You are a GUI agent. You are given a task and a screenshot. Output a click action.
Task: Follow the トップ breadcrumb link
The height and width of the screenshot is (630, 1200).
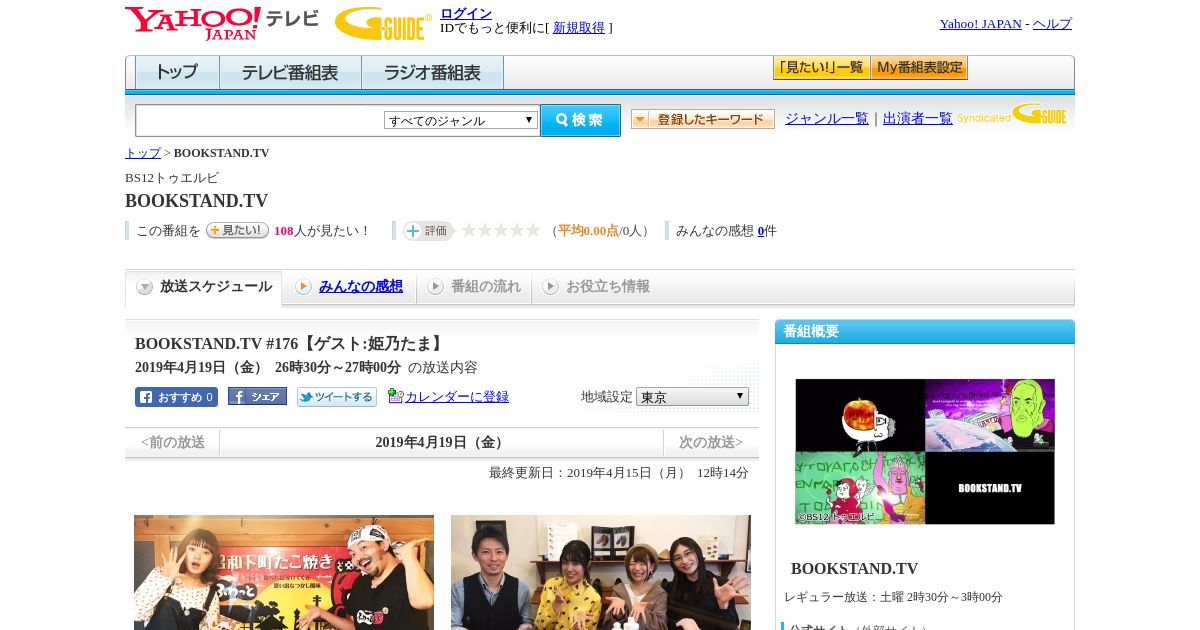click(143, 153)
